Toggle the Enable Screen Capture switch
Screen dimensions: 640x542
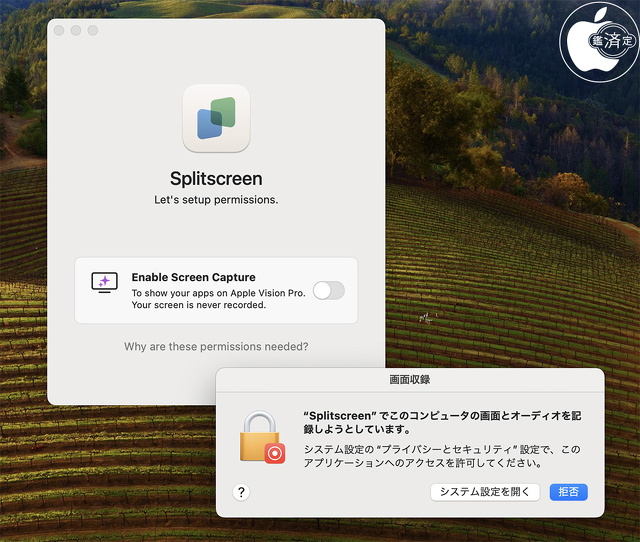[x=329, y=291]
